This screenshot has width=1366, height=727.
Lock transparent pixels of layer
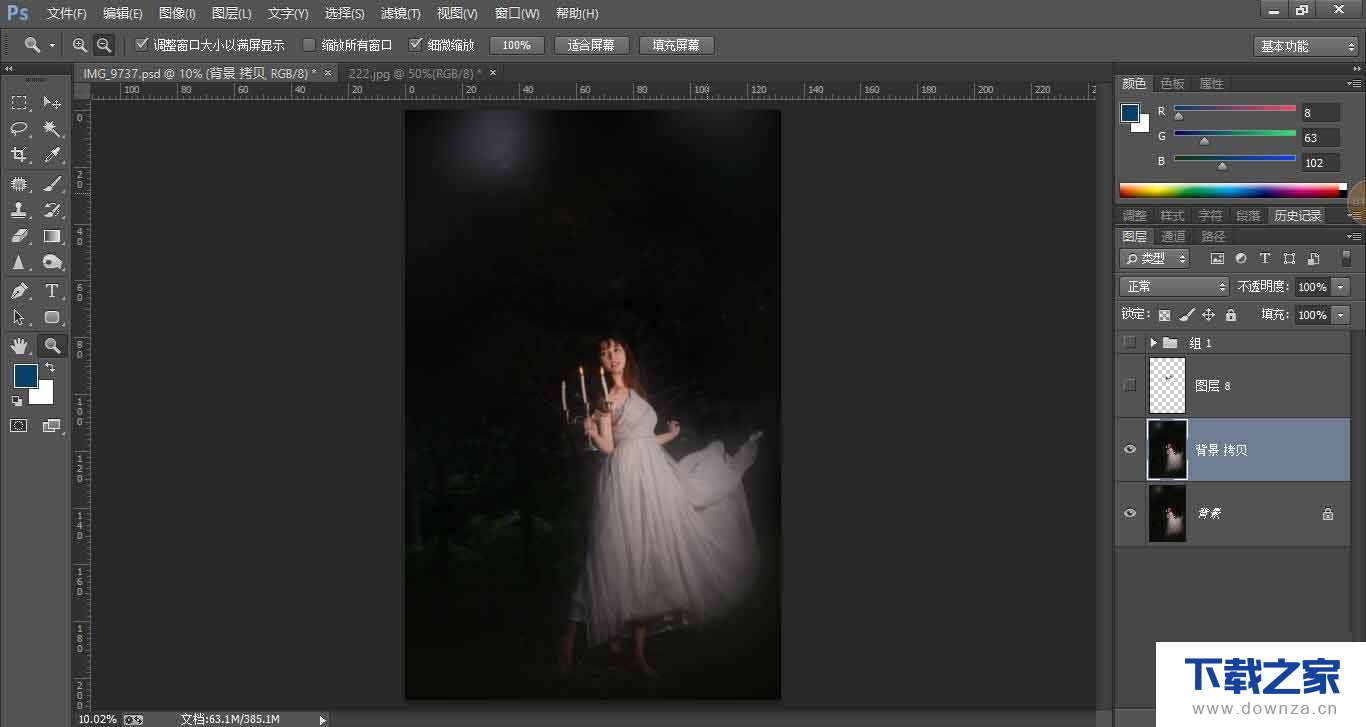pos(1164,315)
